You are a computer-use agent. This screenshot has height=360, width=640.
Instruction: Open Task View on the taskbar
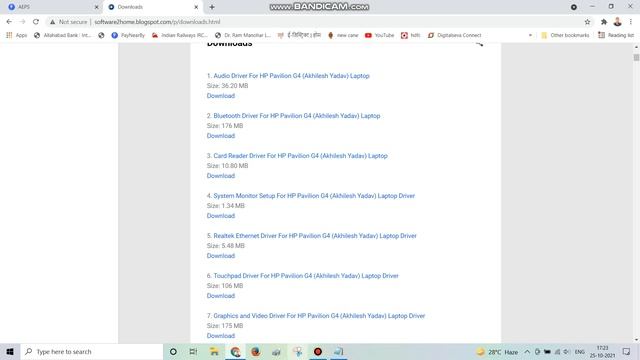pyautogui.click(x=193, y=351)
